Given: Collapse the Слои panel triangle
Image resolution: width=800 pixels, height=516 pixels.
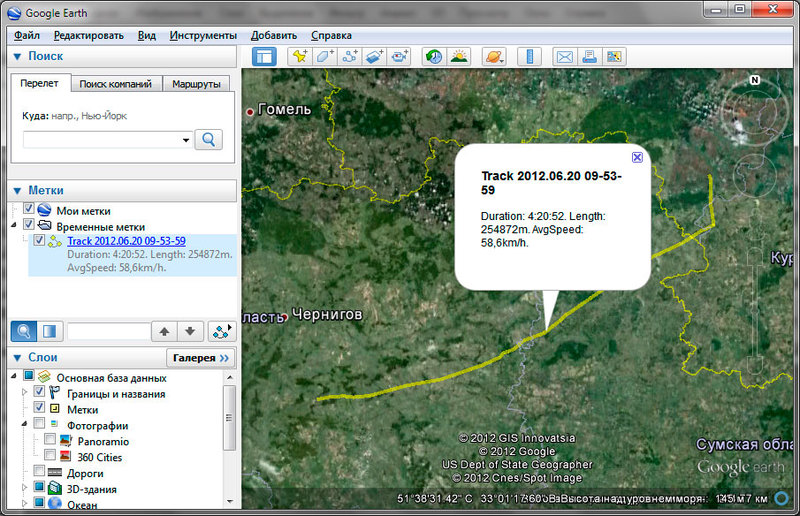Looking at the screenshot, I should click(17, 358).
